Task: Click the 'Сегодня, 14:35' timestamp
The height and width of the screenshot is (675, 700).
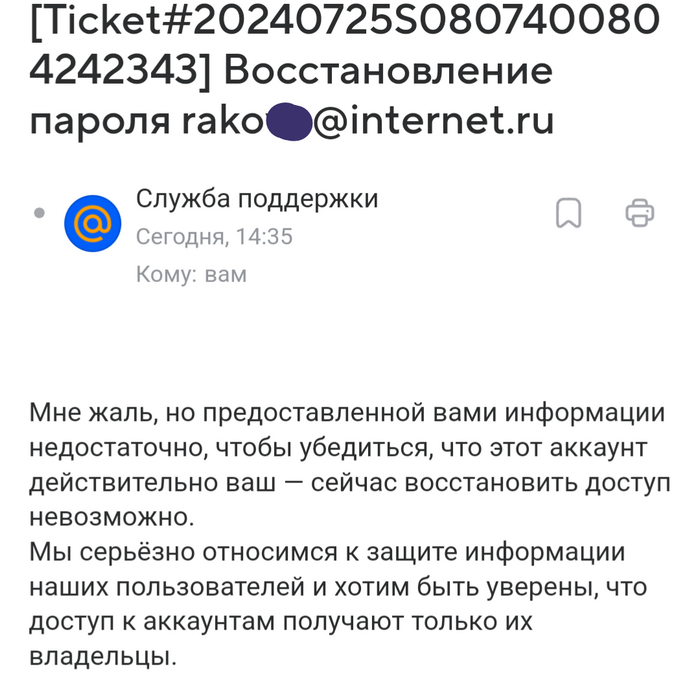Action: click(x=214, y=237)
